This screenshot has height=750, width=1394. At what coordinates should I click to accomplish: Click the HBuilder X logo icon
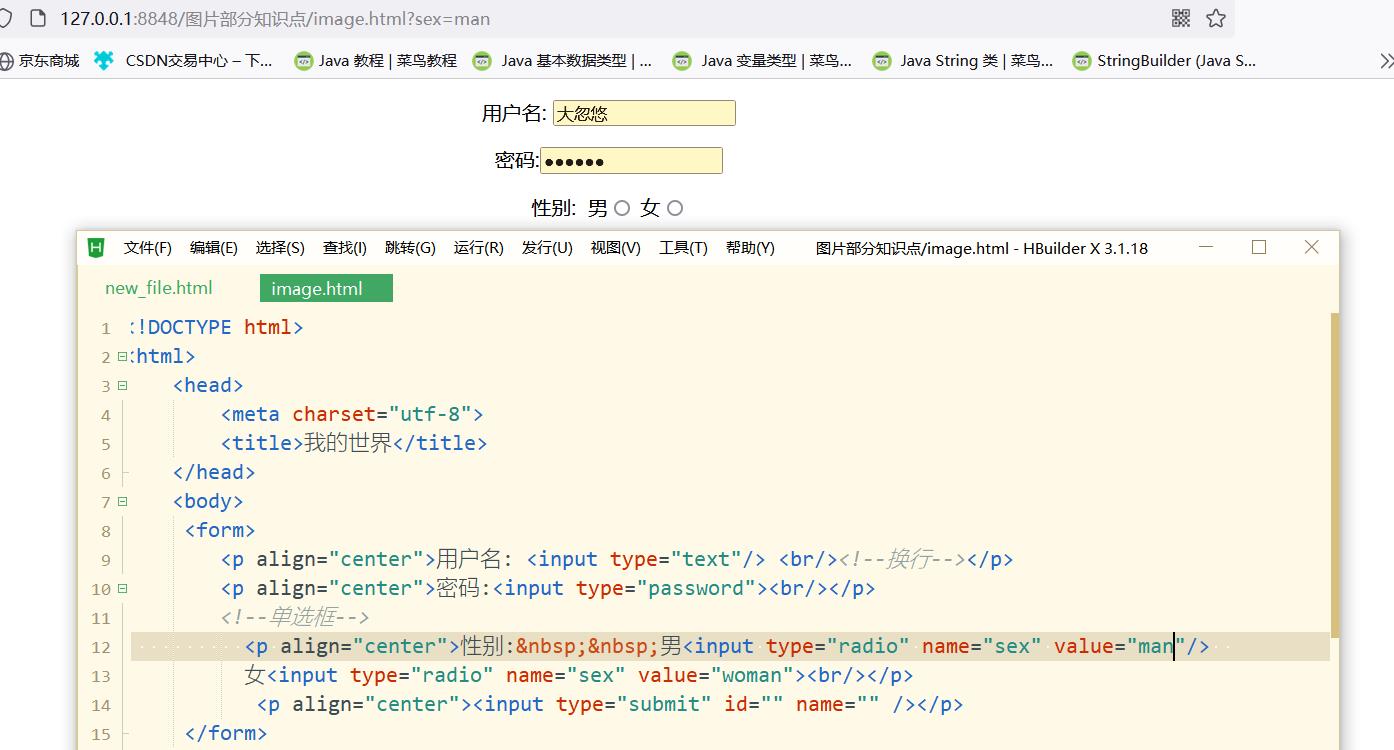[x=96, y=248]
